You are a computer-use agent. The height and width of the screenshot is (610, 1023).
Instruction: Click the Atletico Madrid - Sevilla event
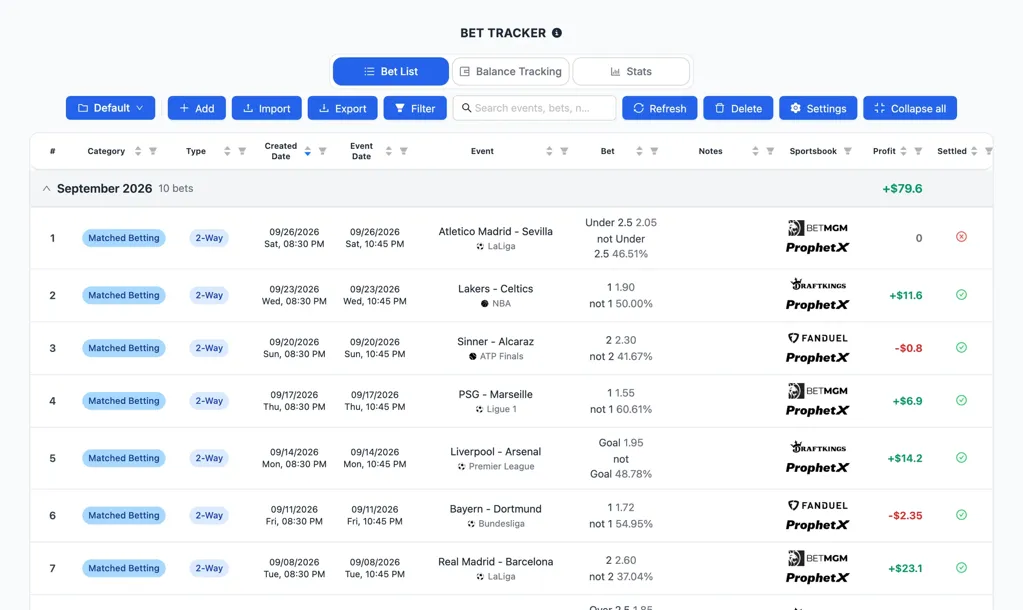click(495, 232)
